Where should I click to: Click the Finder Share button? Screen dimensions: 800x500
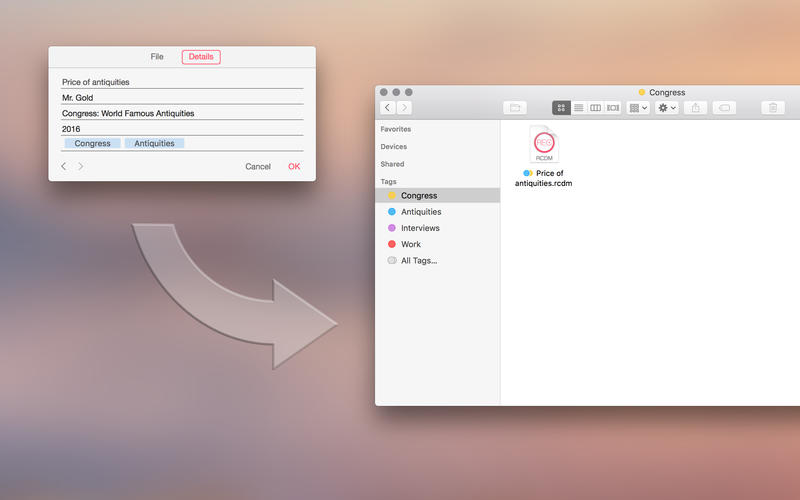(x=695, y=108)
